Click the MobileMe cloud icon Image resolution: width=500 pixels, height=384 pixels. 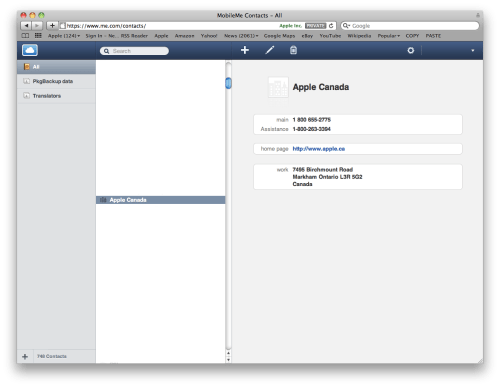tap(30, 50)
